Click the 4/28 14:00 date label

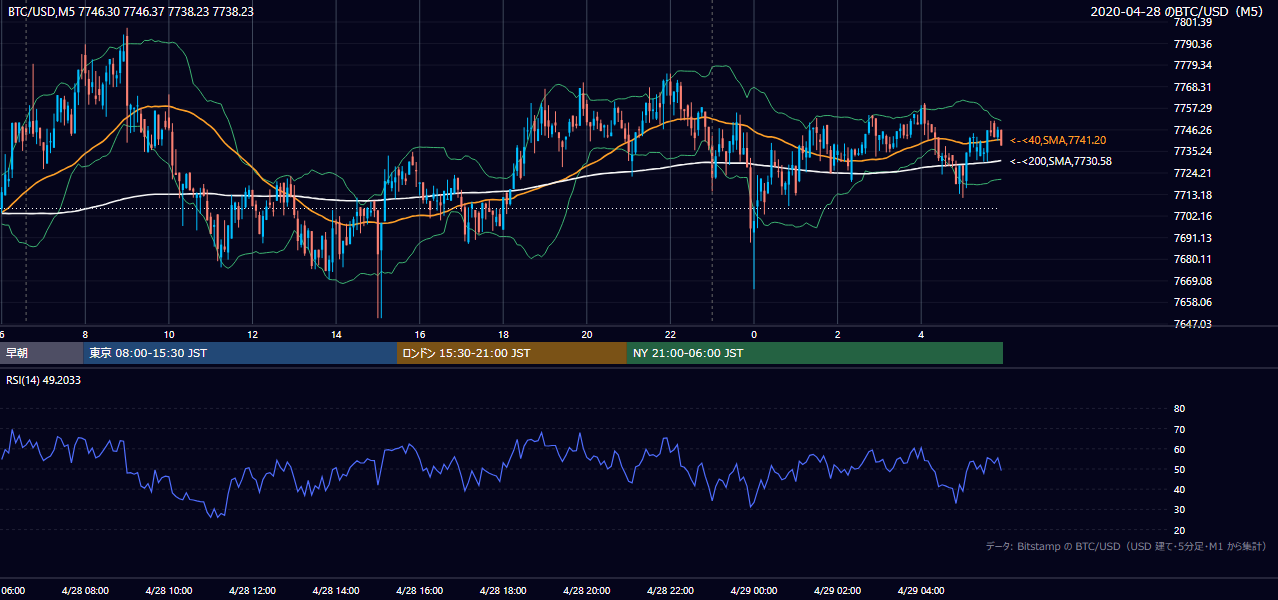pos(335,590)
